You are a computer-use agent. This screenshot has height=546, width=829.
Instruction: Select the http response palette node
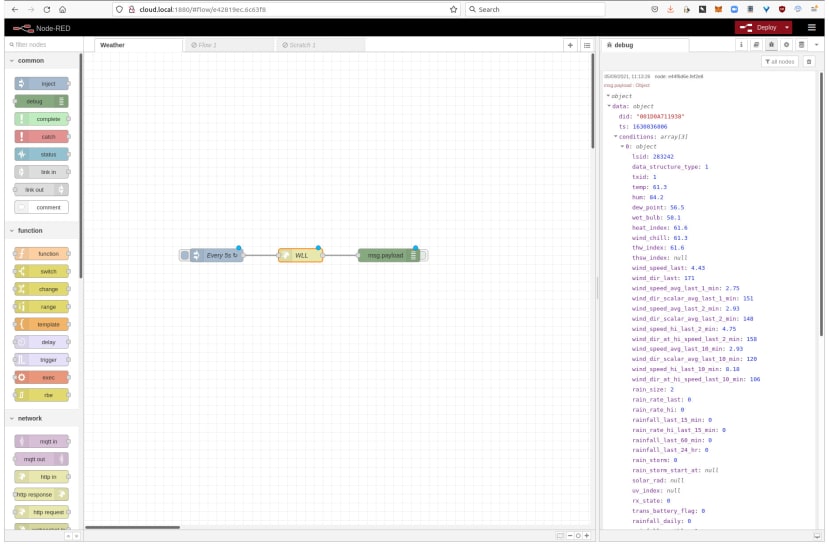point(42,494)
